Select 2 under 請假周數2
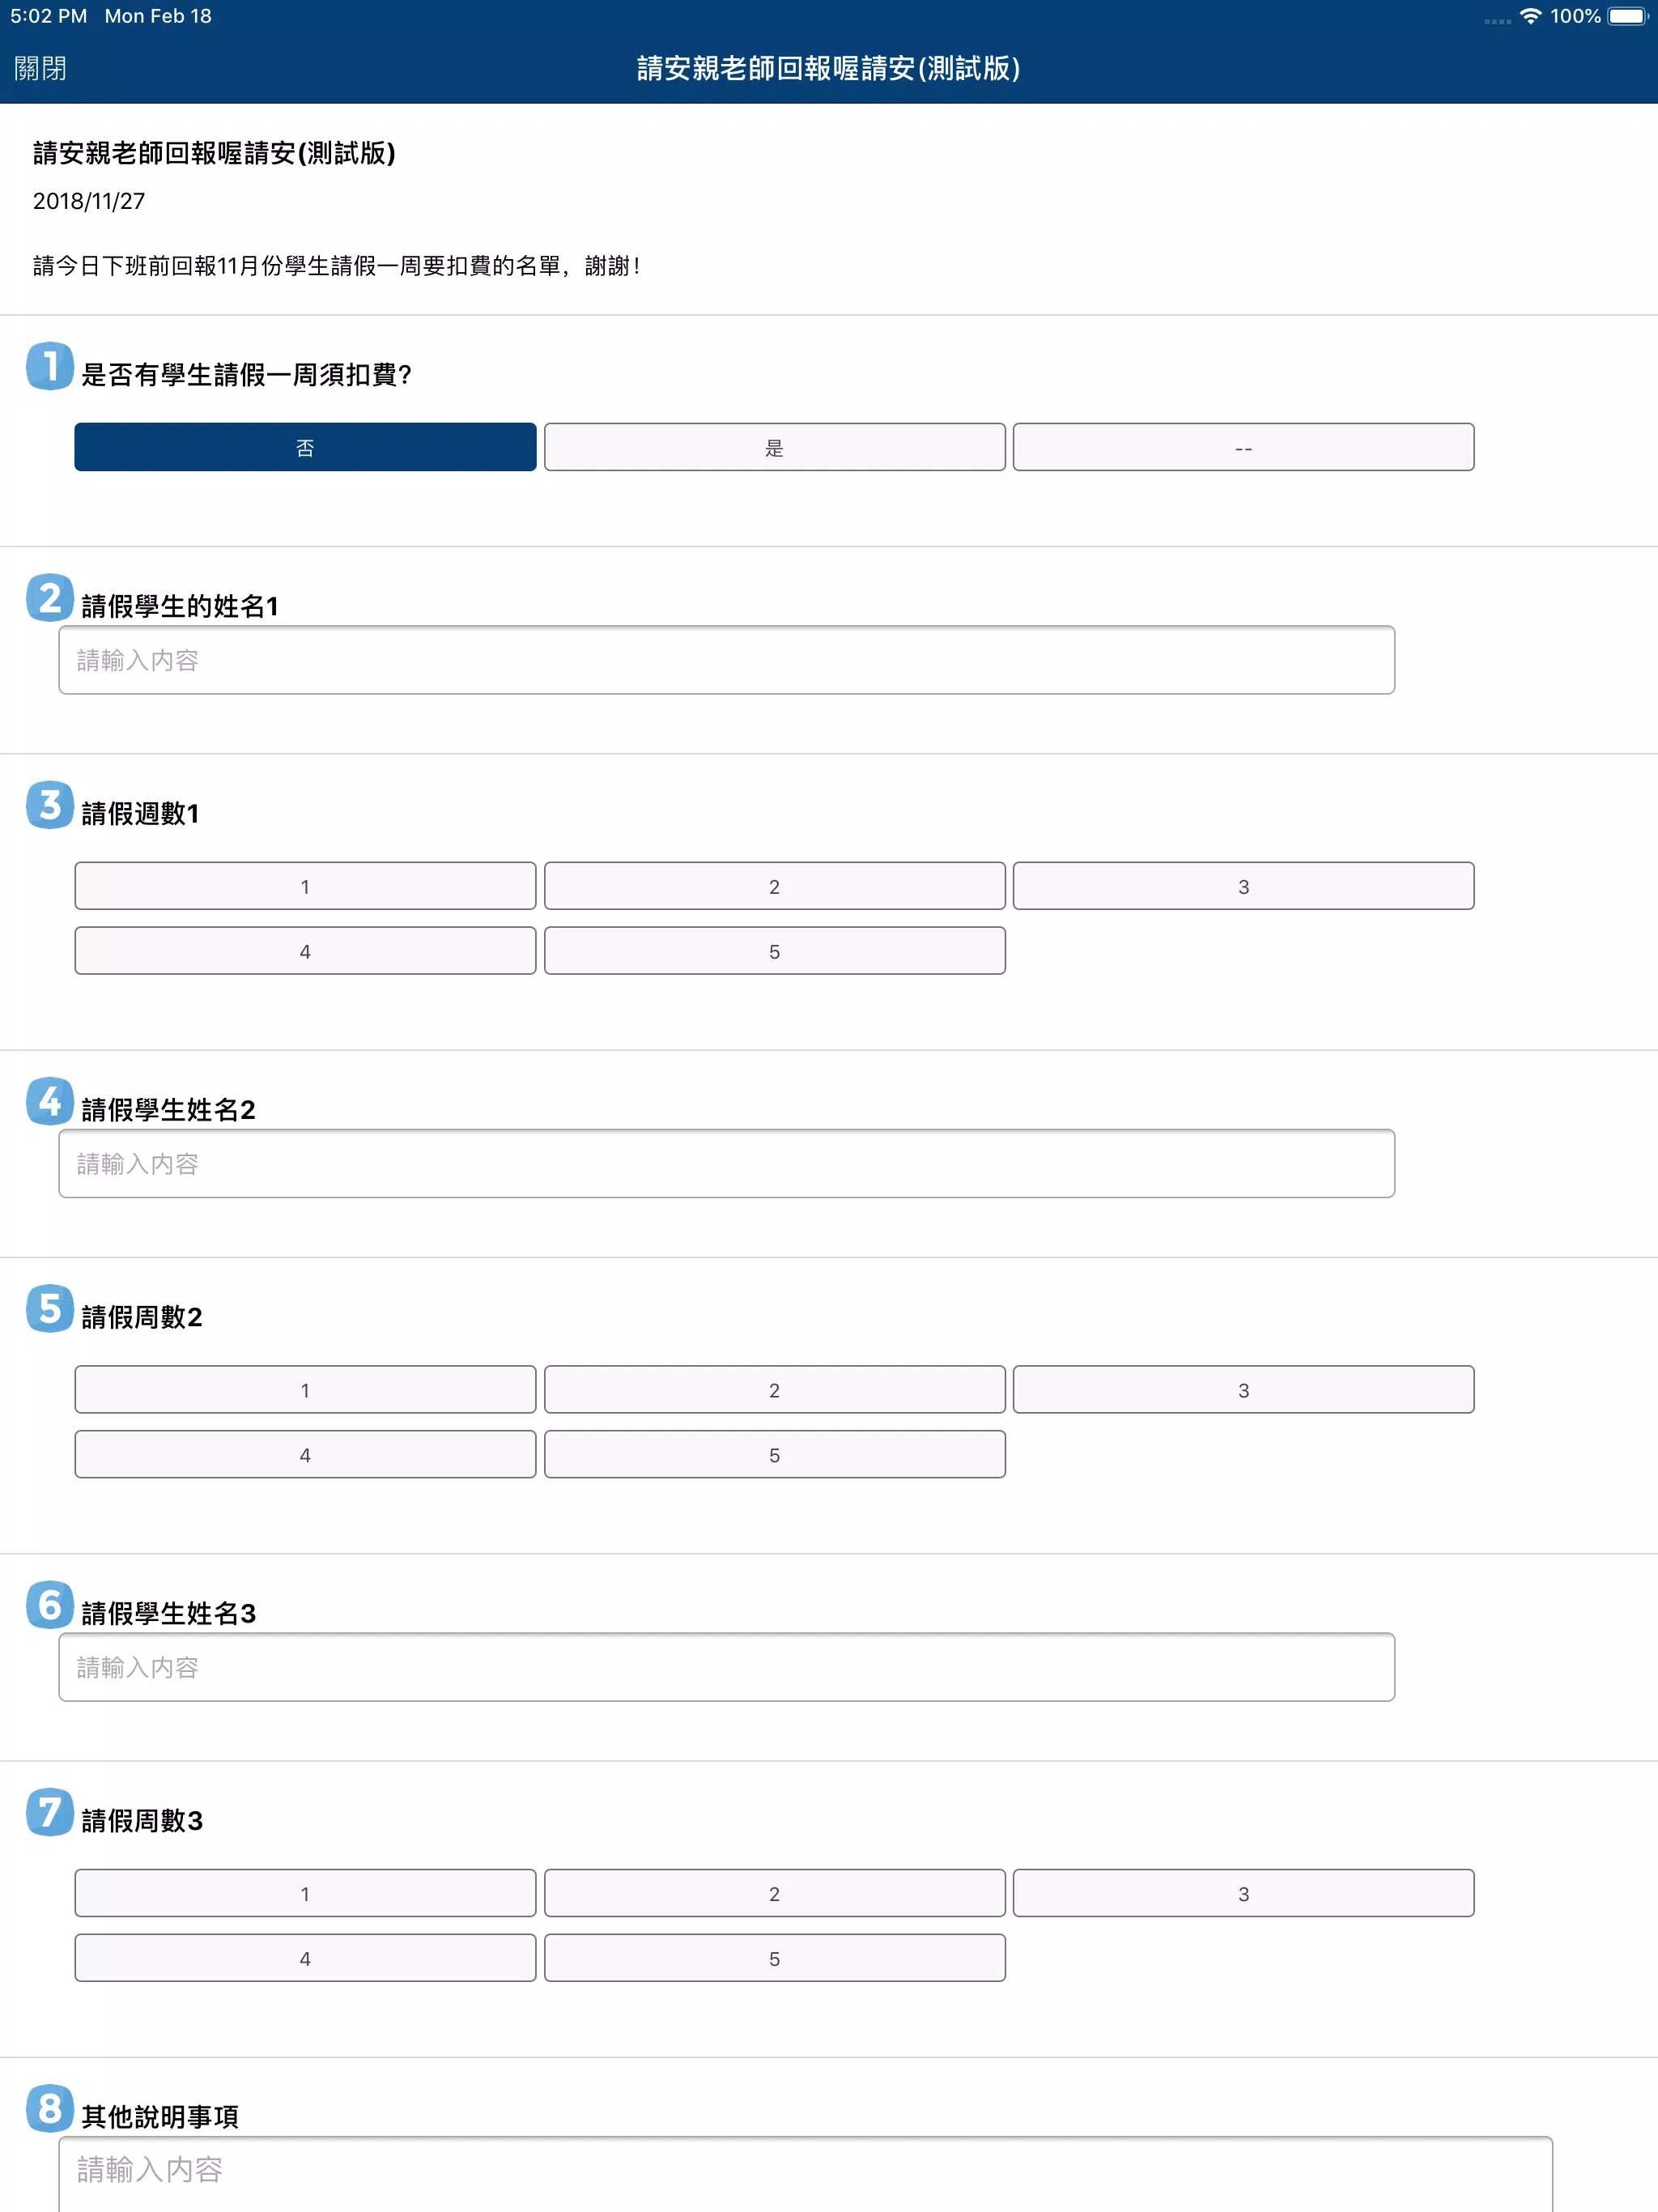Screen dimensions: 1658x2212 click(774, 1389)
